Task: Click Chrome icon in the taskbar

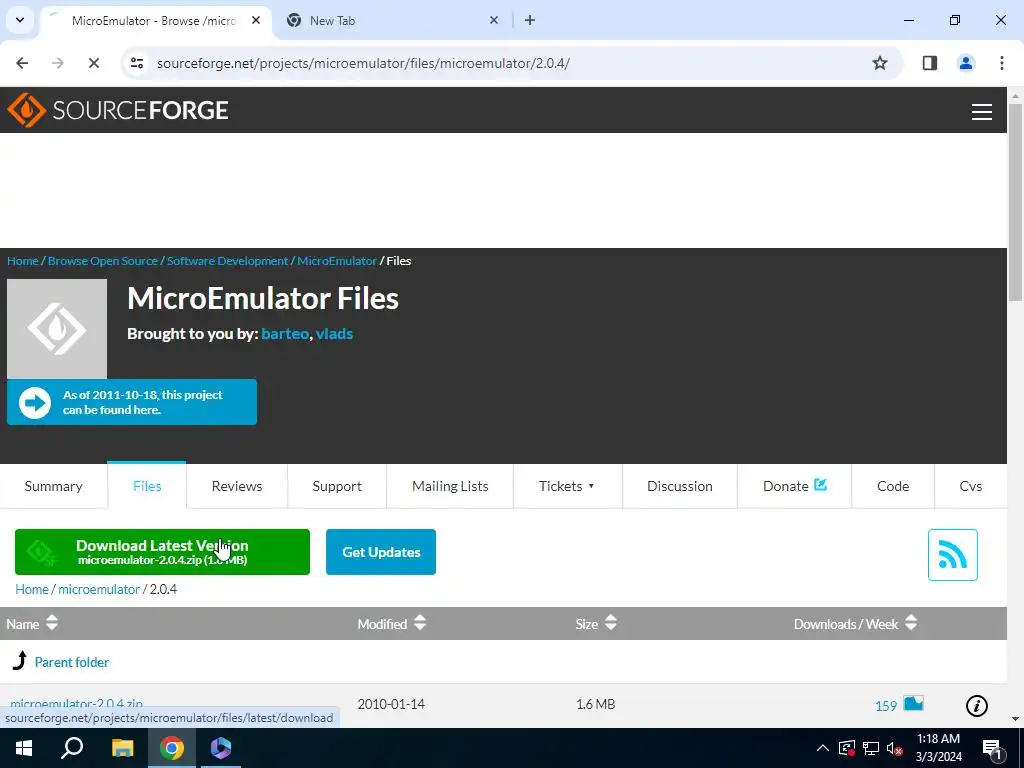Action: click(172, 748)
